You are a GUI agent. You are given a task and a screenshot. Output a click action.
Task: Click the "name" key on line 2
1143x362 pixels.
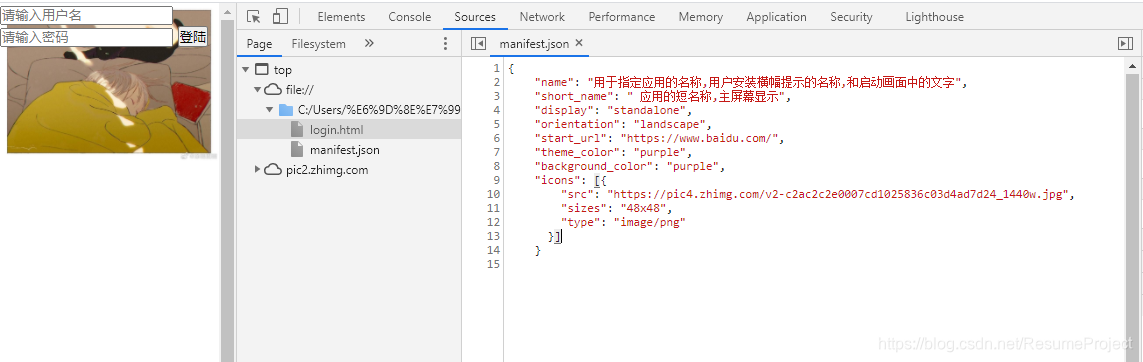point(555,83)
